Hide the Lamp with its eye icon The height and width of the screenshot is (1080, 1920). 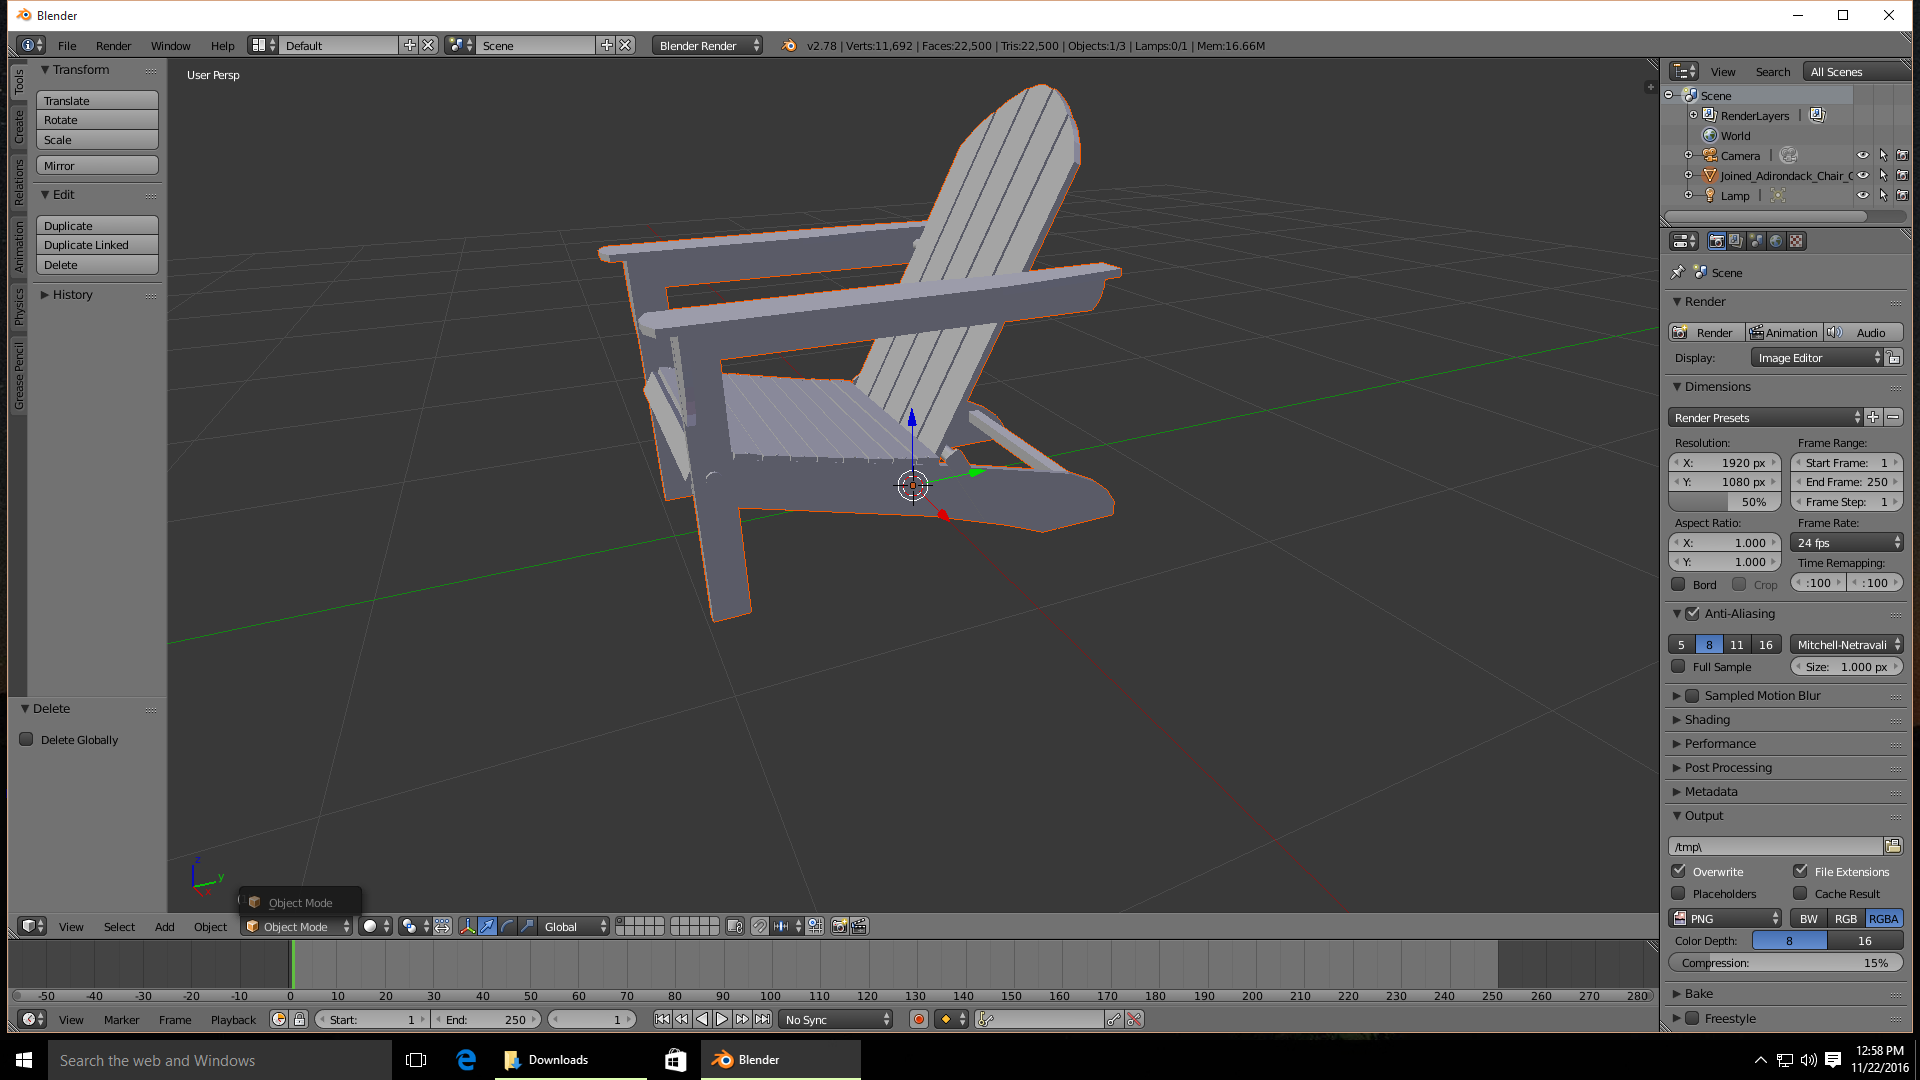(x=1862, y=195)
